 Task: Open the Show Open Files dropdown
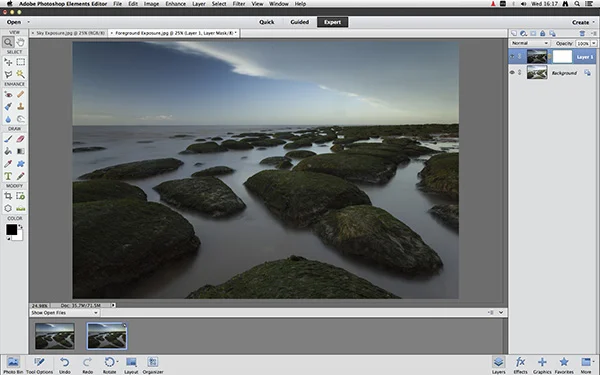pos(64,313)
